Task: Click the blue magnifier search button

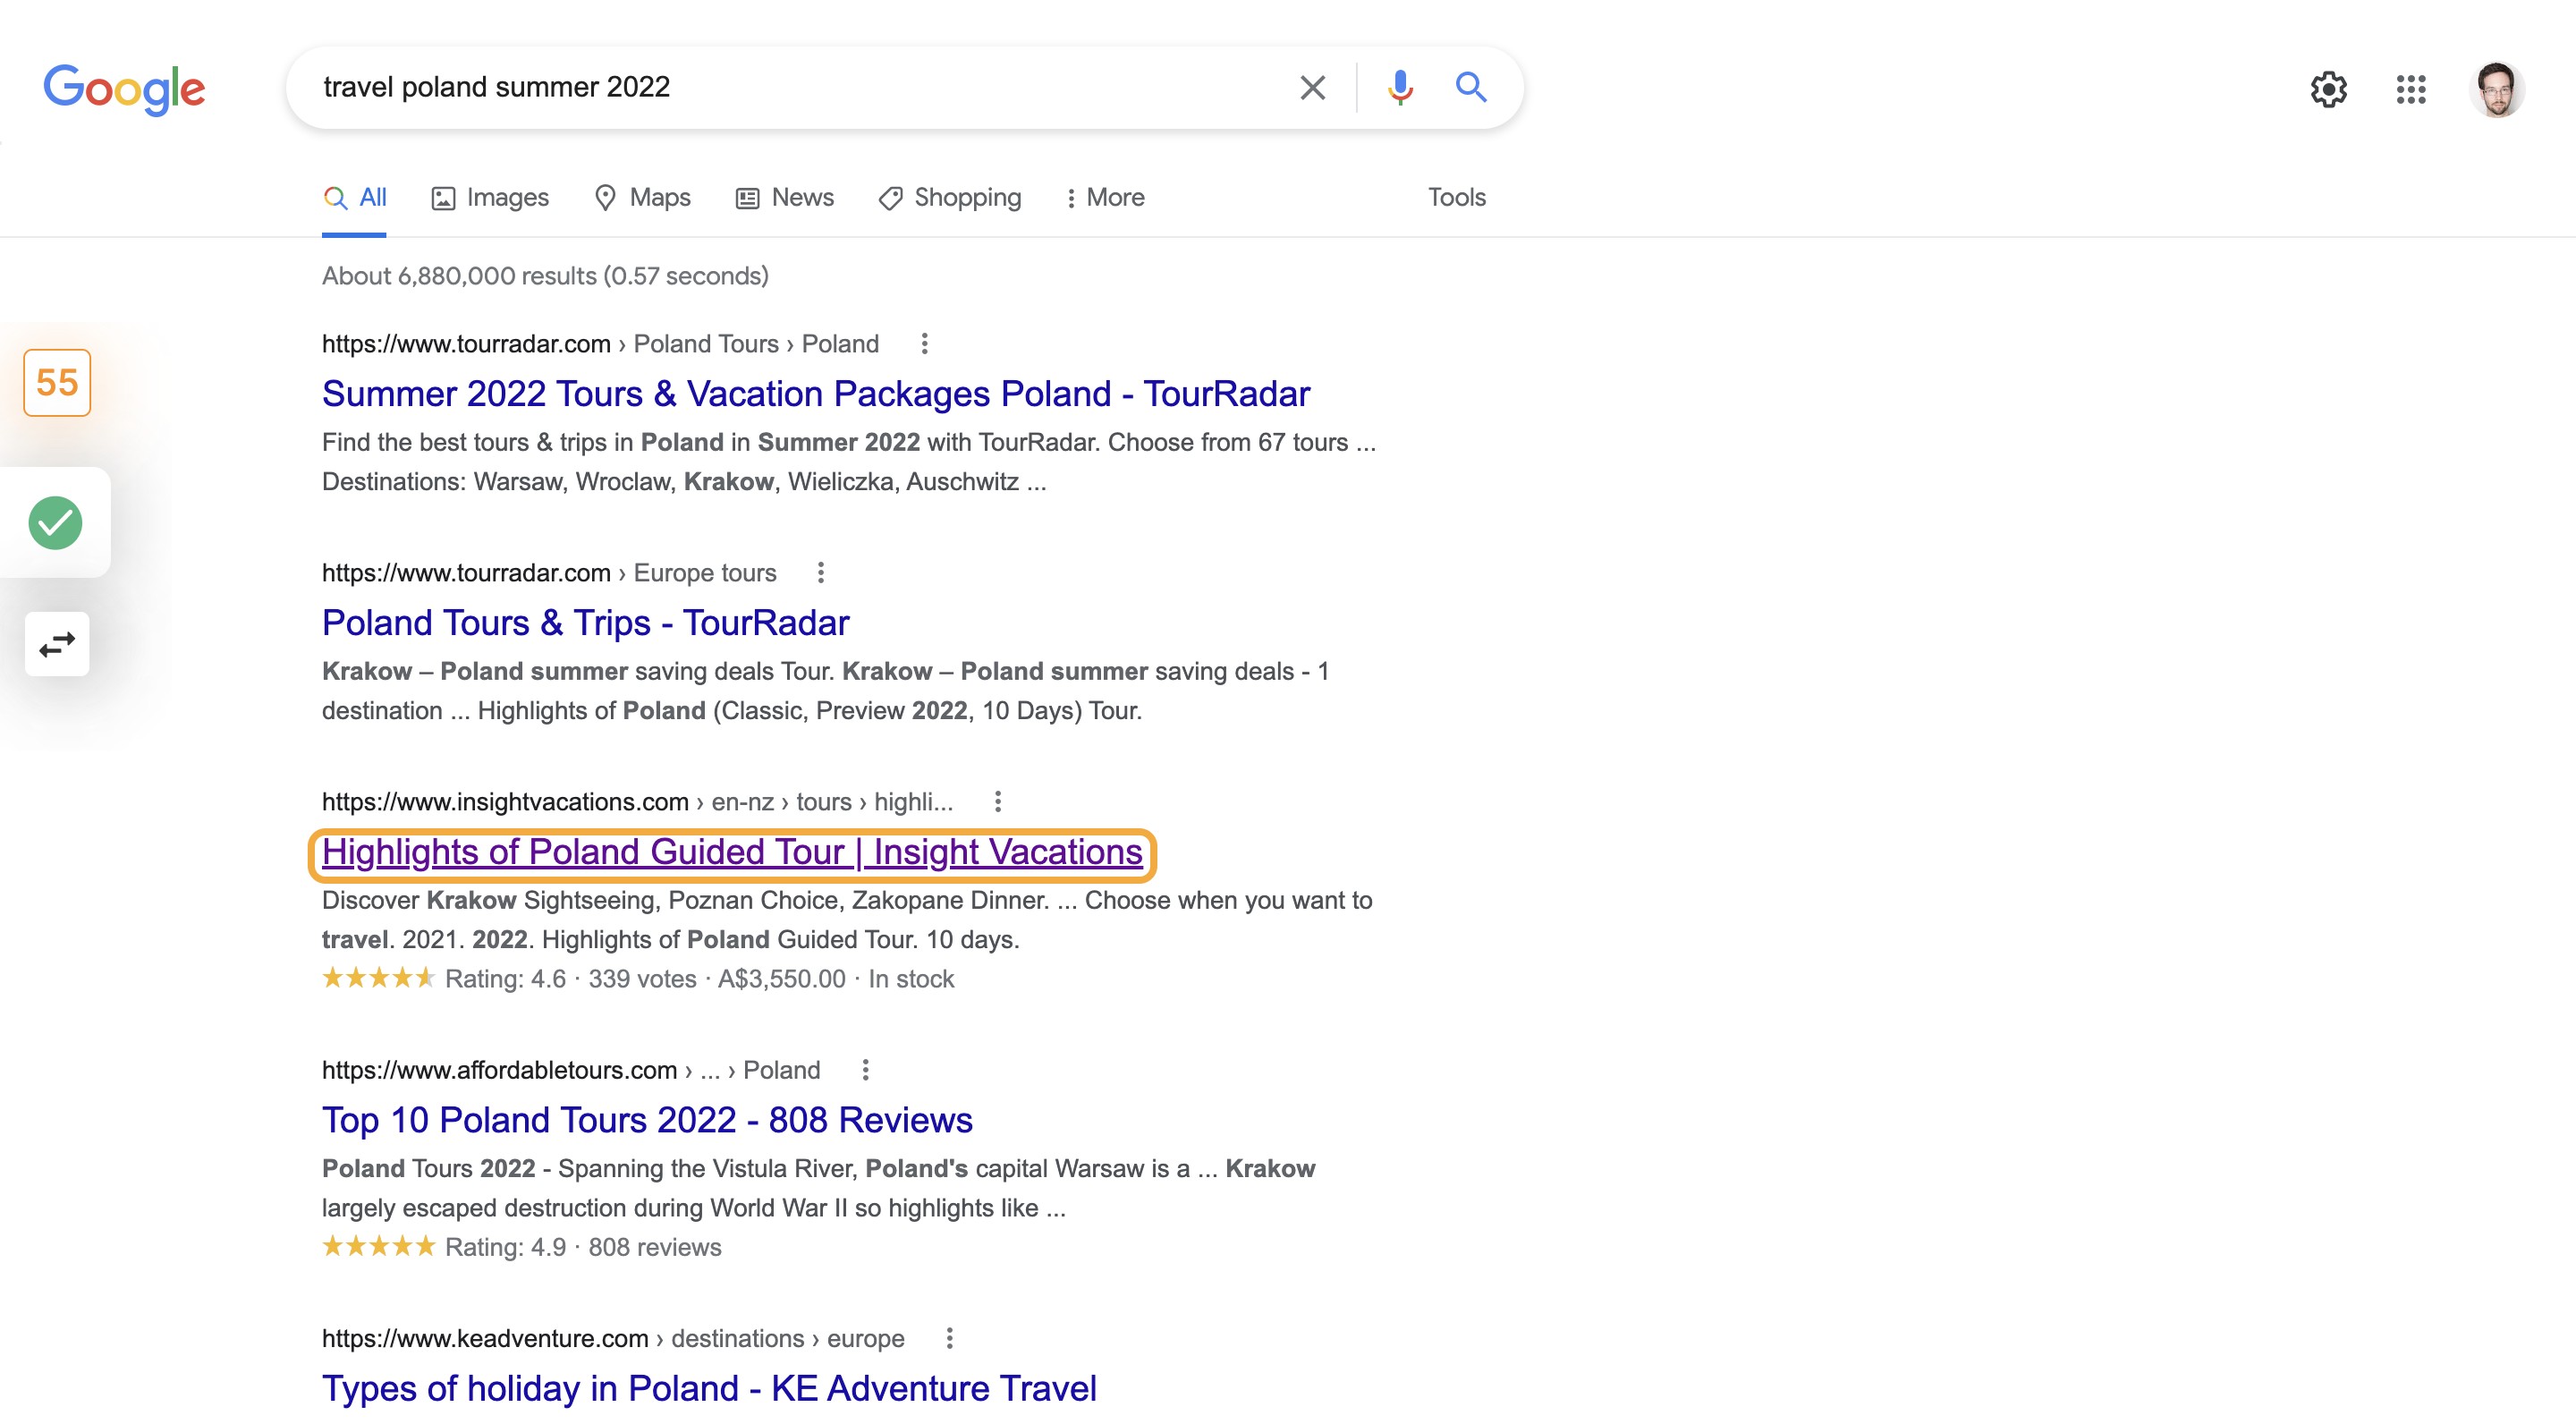Action: pos(1470,88)
